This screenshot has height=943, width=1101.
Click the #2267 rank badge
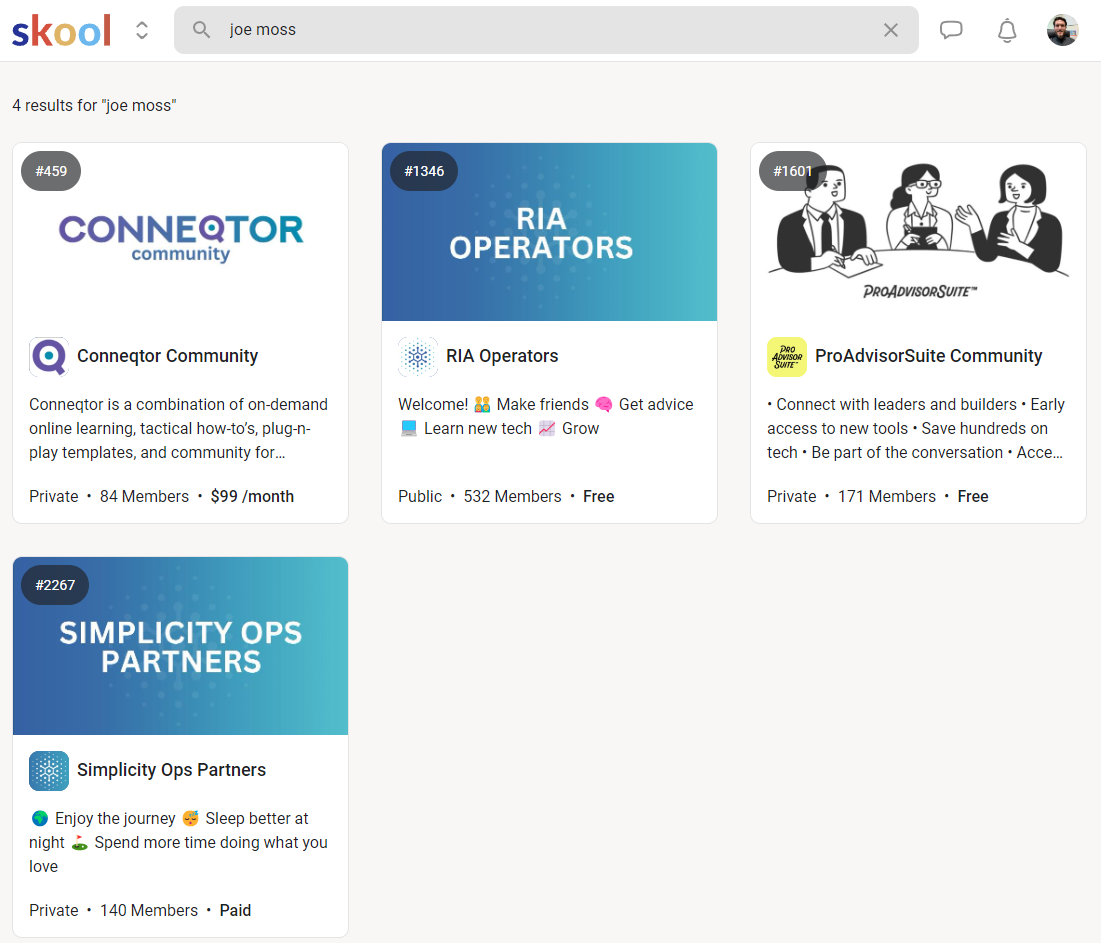[54, 585]
